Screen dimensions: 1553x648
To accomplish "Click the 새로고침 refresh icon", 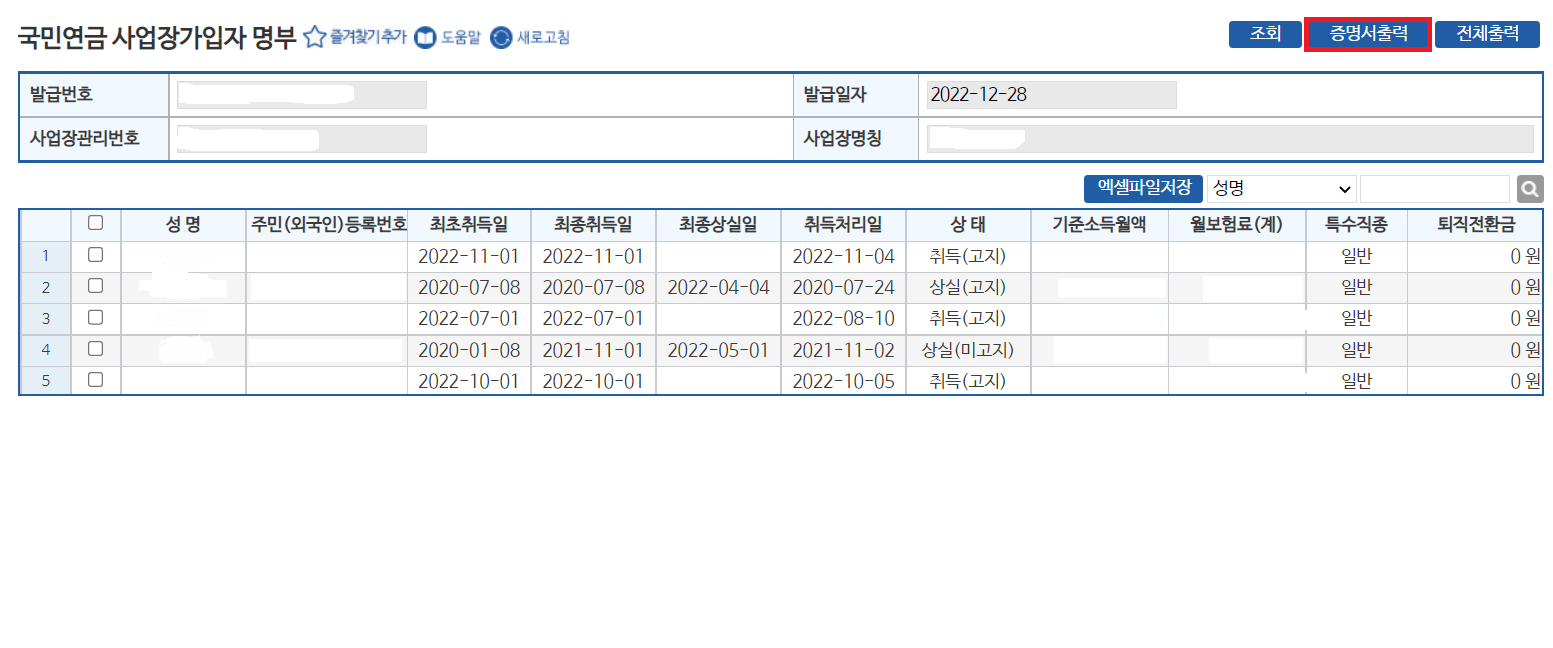I will [x=501, y=38].
